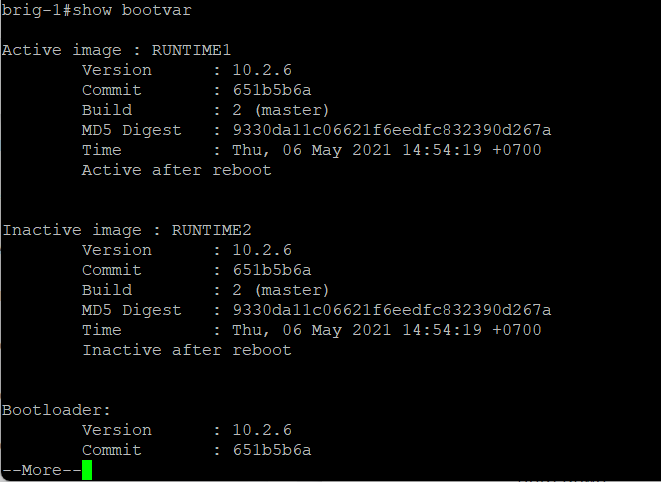Click the Inactive image RUNTIME2 heading
The image size is (661, 482).
click(126, 230)
